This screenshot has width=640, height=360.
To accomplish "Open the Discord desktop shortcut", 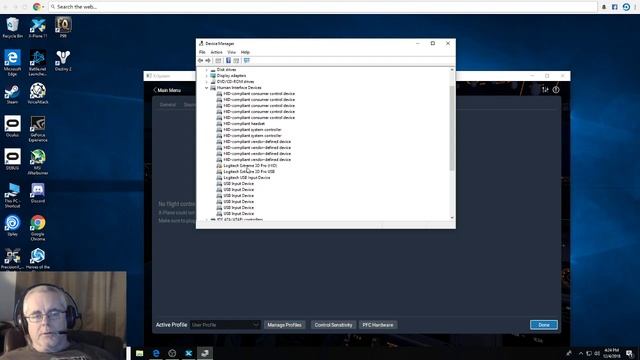I will pyautogui.click(x=38, y=193).
